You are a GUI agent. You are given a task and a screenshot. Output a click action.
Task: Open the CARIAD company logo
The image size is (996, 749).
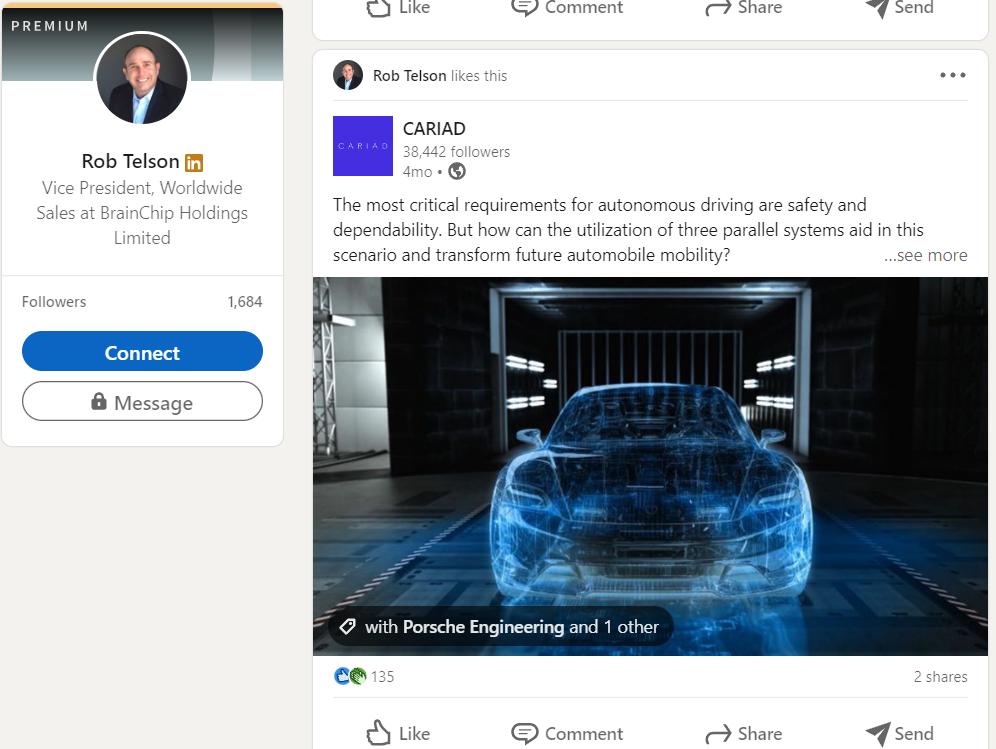pos(363,145)
